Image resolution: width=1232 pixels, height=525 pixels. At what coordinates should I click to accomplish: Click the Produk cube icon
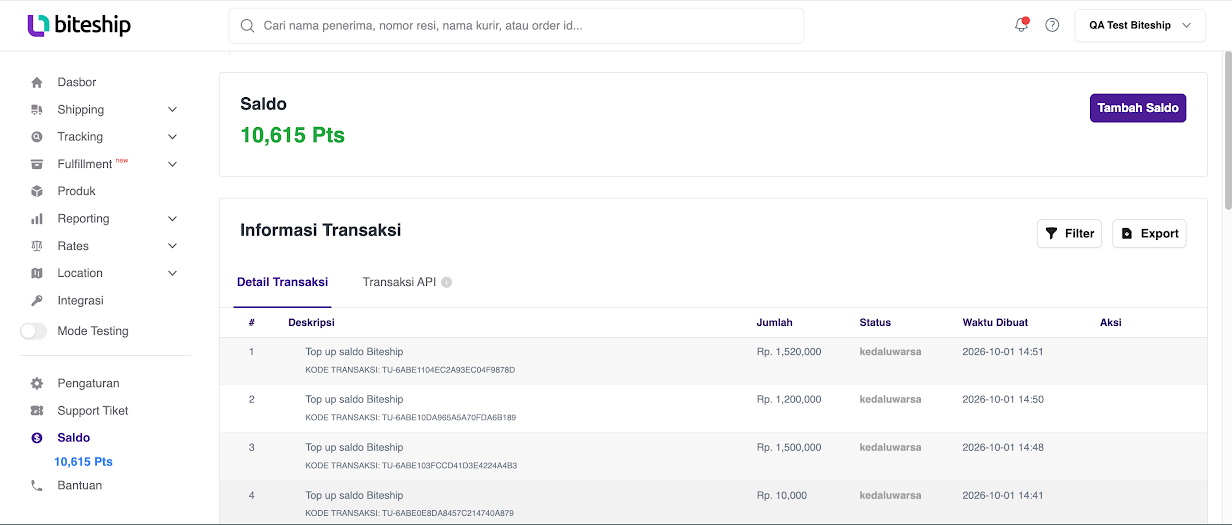[x=37, y=191]
